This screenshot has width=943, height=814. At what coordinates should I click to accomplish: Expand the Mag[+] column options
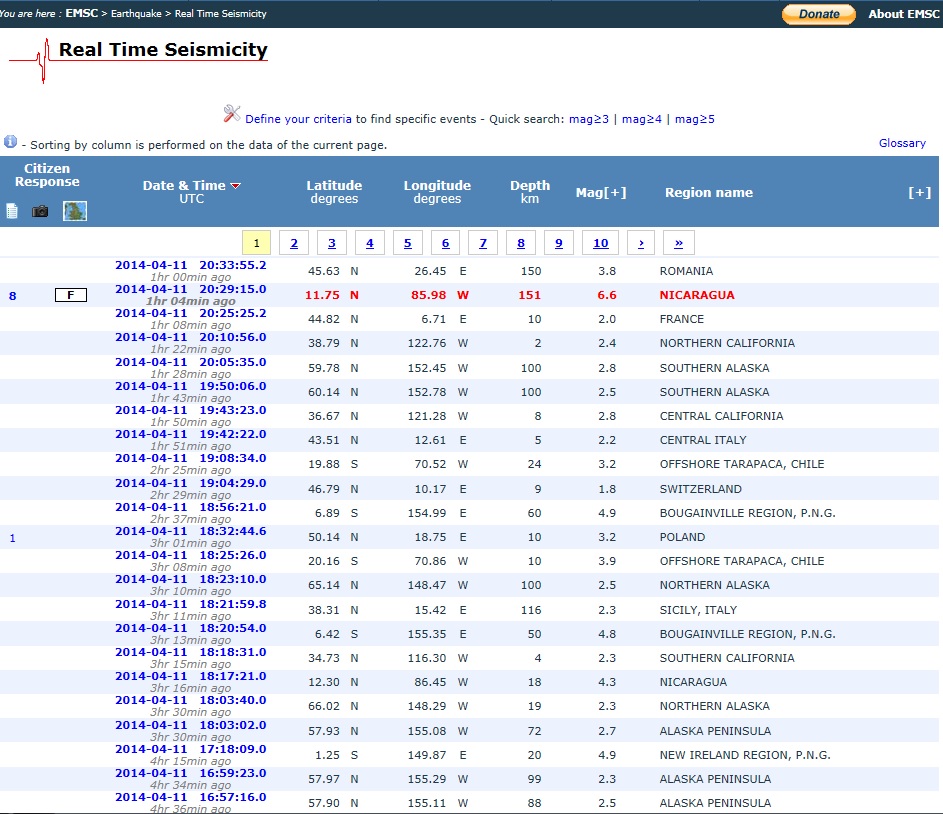point(601,192)
